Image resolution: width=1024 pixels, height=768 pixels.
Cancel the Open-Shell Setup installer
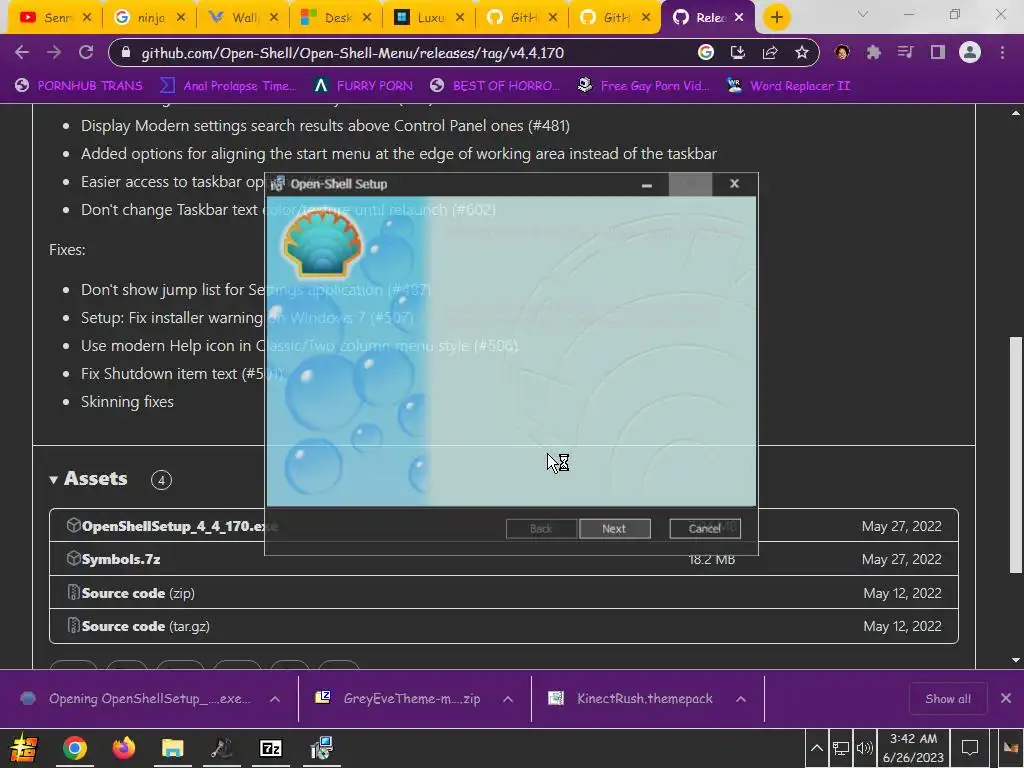coord(705,528)
